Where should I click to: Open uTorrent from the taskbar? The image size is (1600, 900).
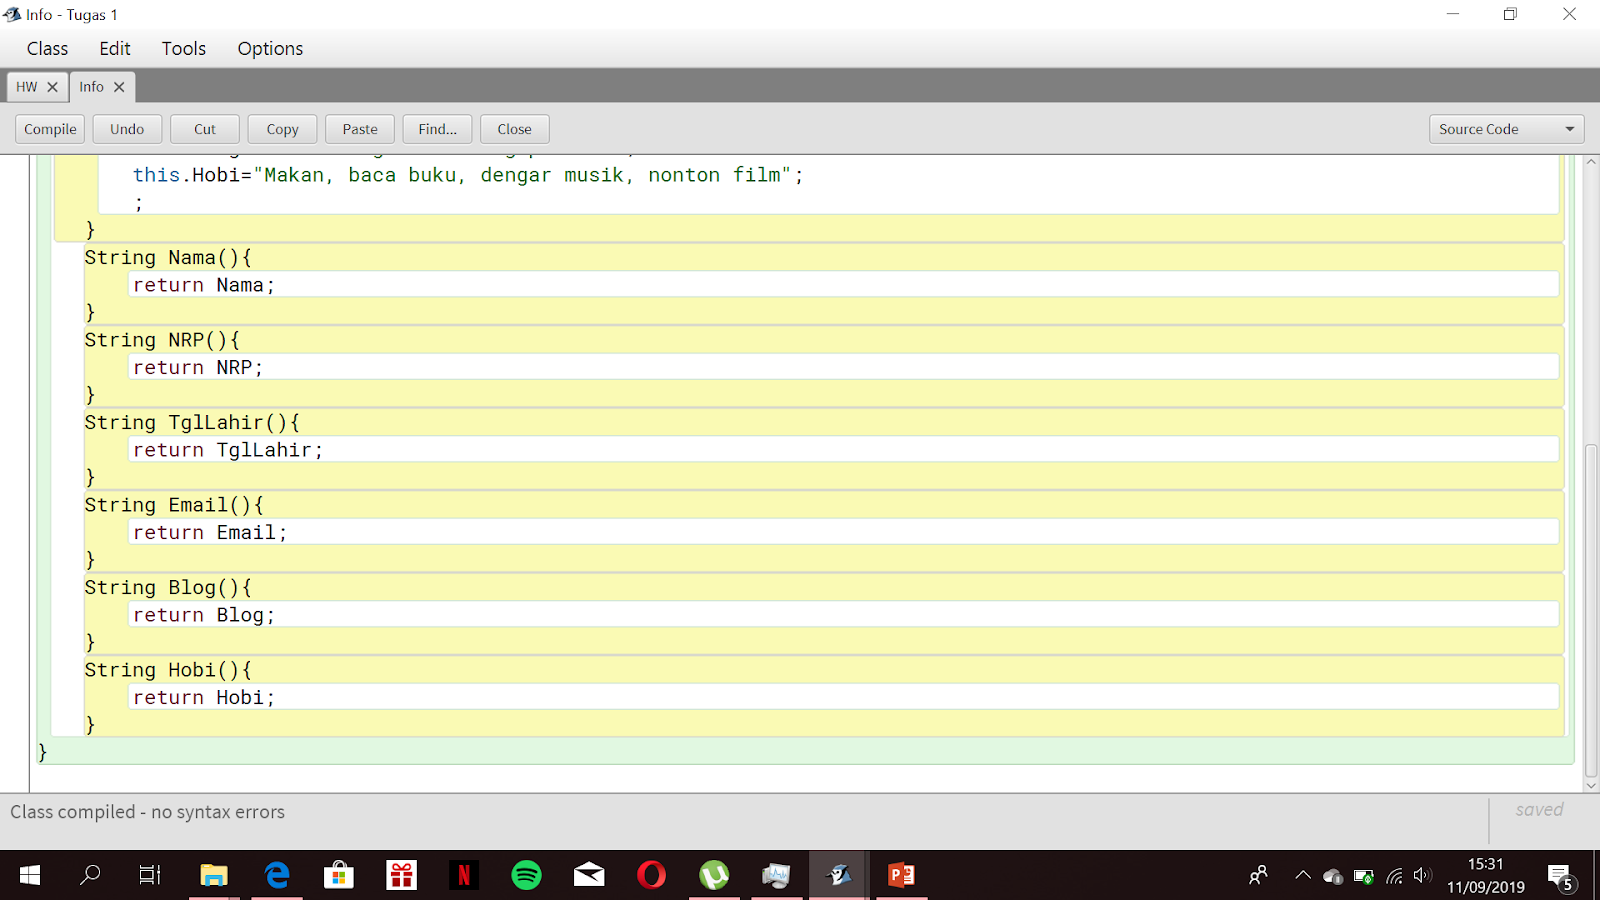(714, 875)
